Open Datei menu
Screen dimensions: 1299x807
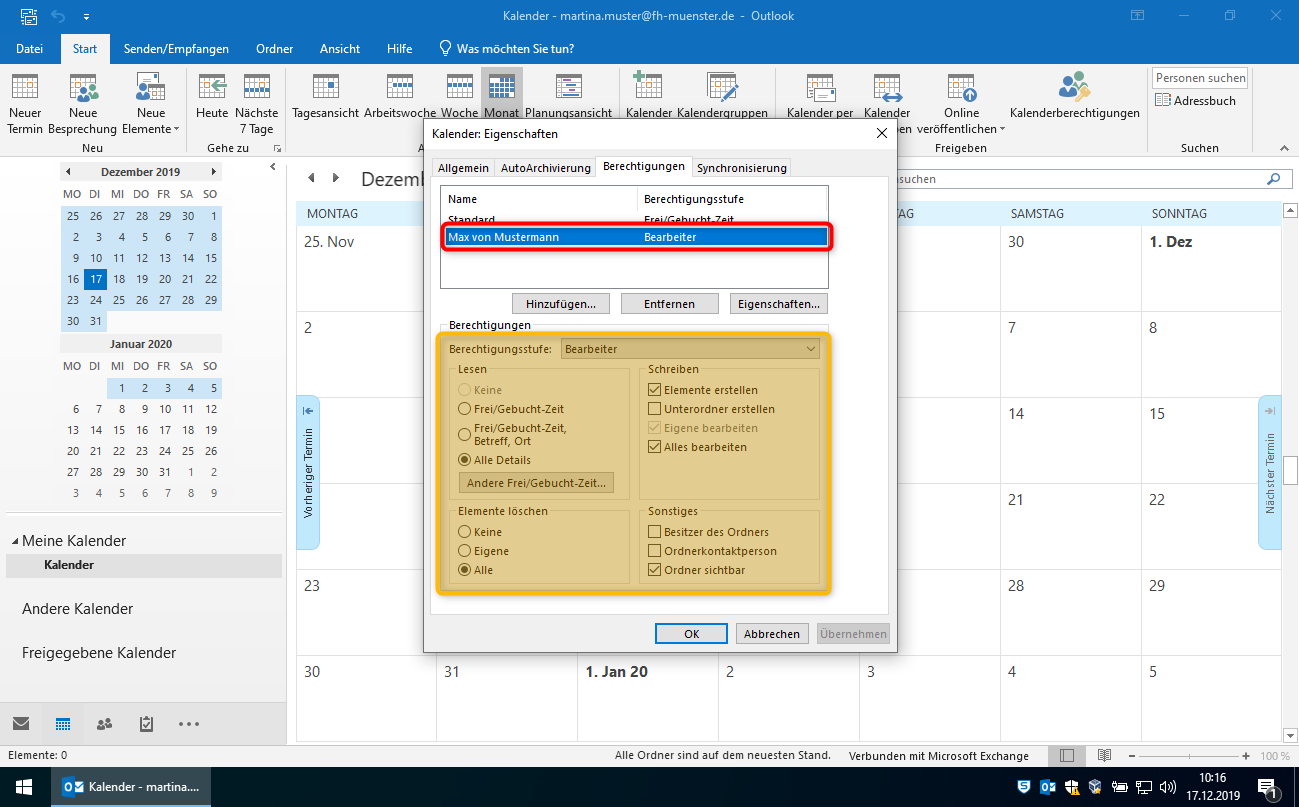30,48
